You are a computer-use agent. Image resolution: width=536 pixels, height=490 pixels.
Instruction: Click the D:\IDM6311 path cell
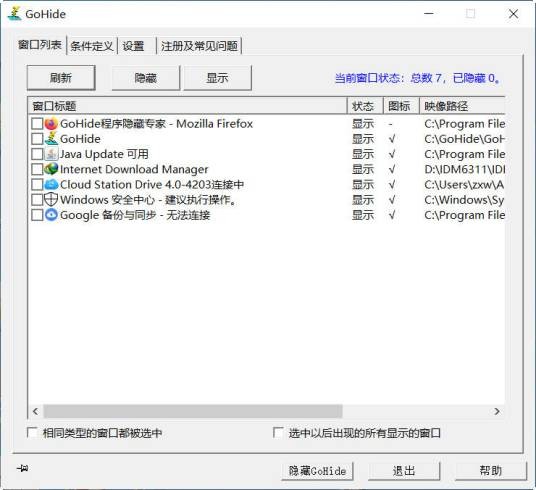465,169
